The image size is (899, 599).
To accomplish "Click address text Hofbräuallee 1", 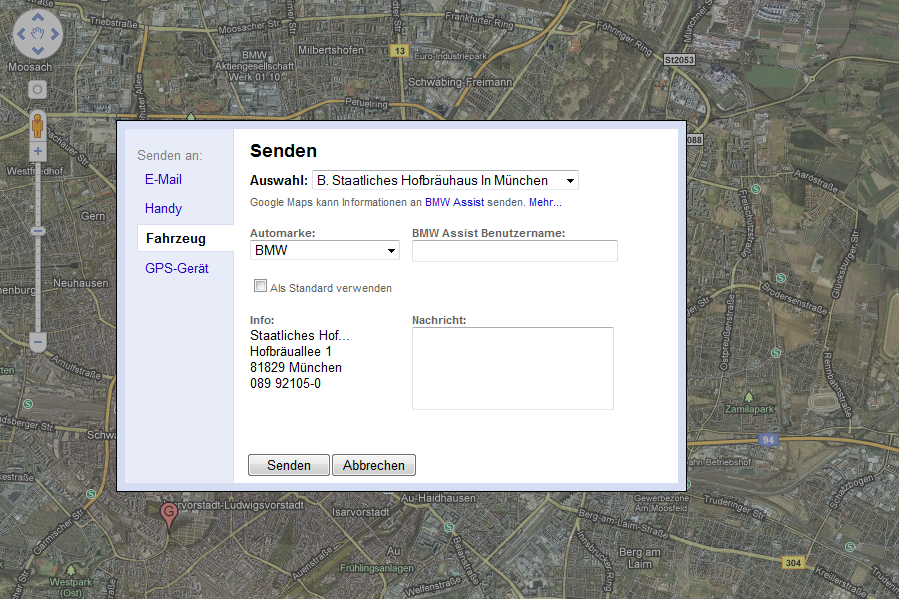I will click(x=291, y=351).
